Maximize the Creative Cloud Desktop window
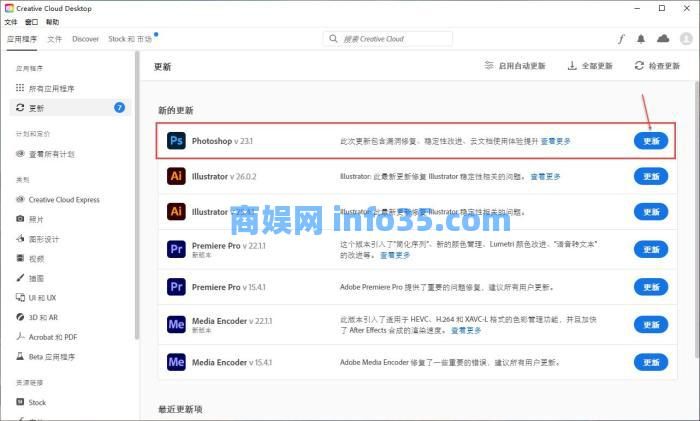Viewport: 700px width, 421px height. tap(662, 8)
